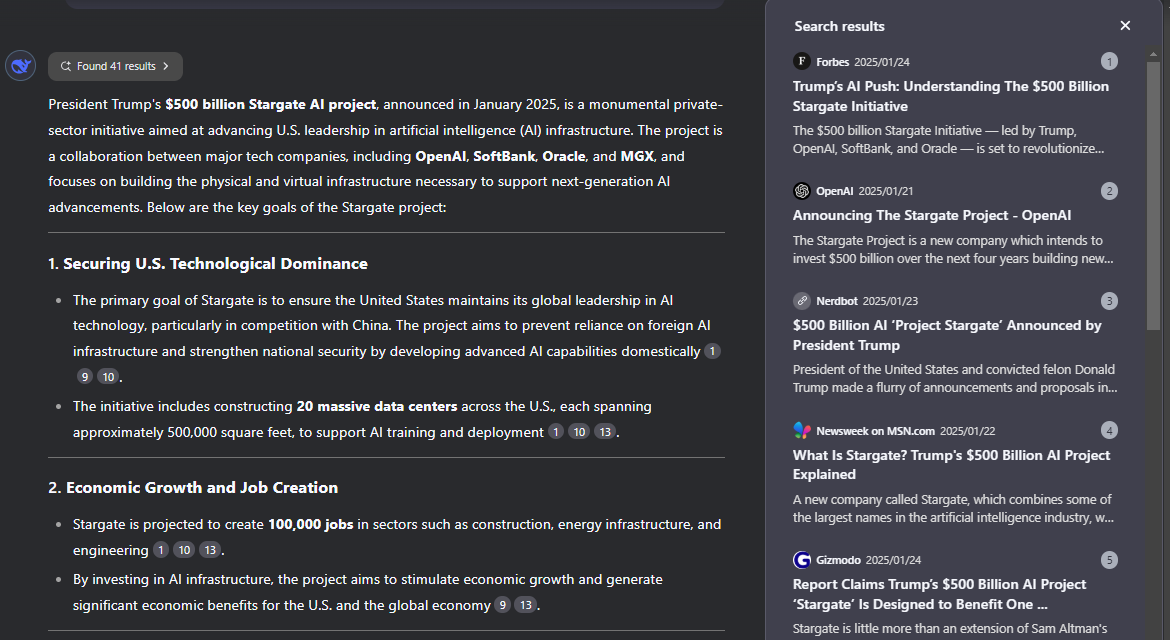Open citation 9 after 'the global economy'
Image resolution: width=1170 pixels, height=640 pixels.
(503, 605)
